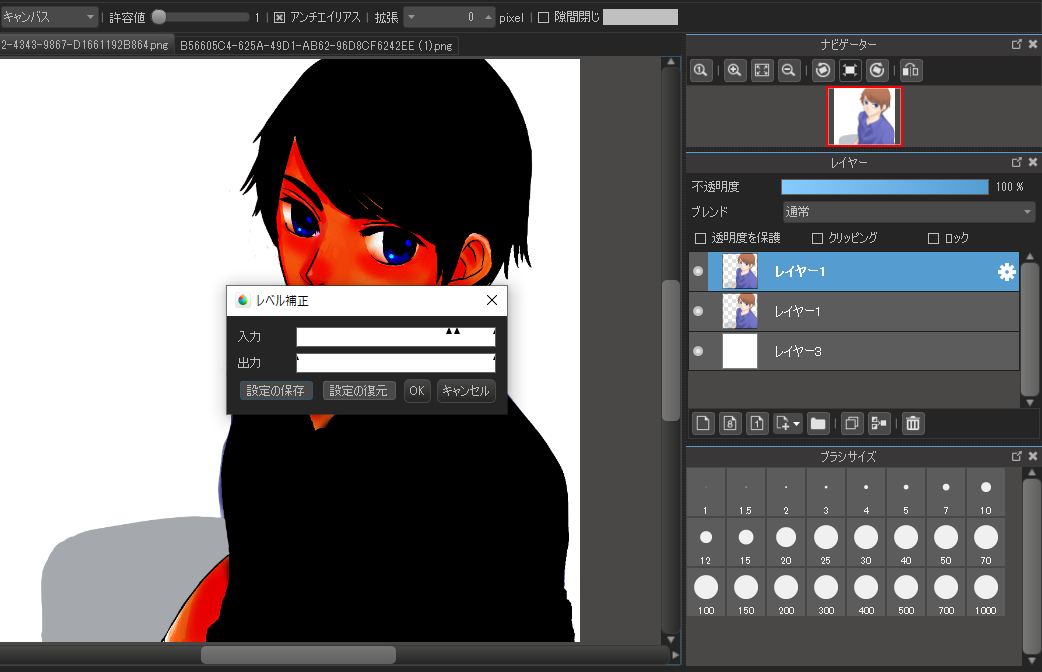Enable the 透明度を保護 checkbox
Screen dimensions: 1042x672
pyautogui.click(x=700, y=239)
